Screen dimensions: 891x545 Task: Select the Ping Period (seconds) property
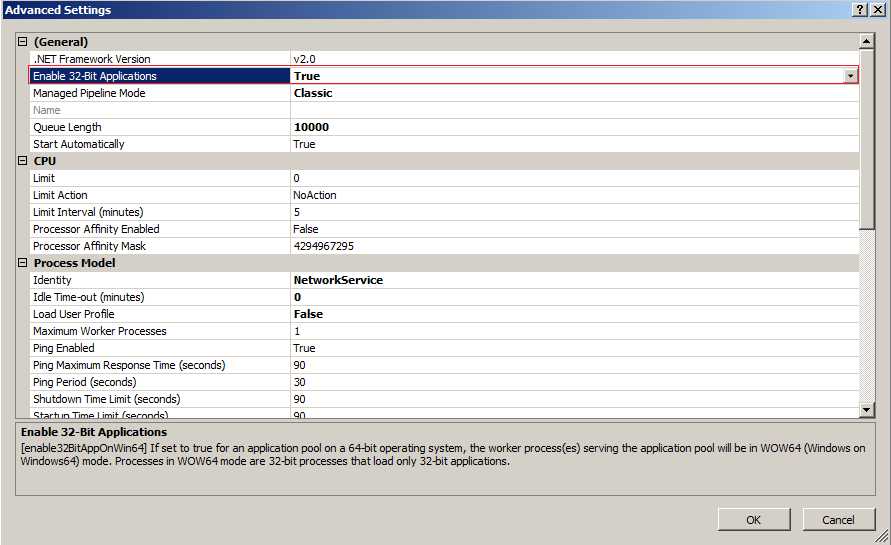pyautogui.click(x=85, y=382)
